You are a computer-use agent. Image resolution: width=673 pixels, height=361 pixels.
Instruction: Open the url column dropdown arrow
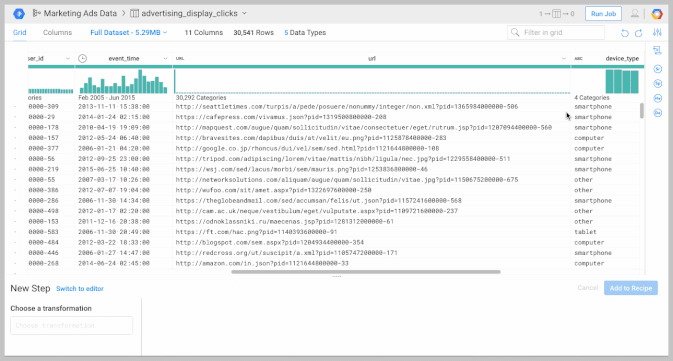[x=564, y=58]
